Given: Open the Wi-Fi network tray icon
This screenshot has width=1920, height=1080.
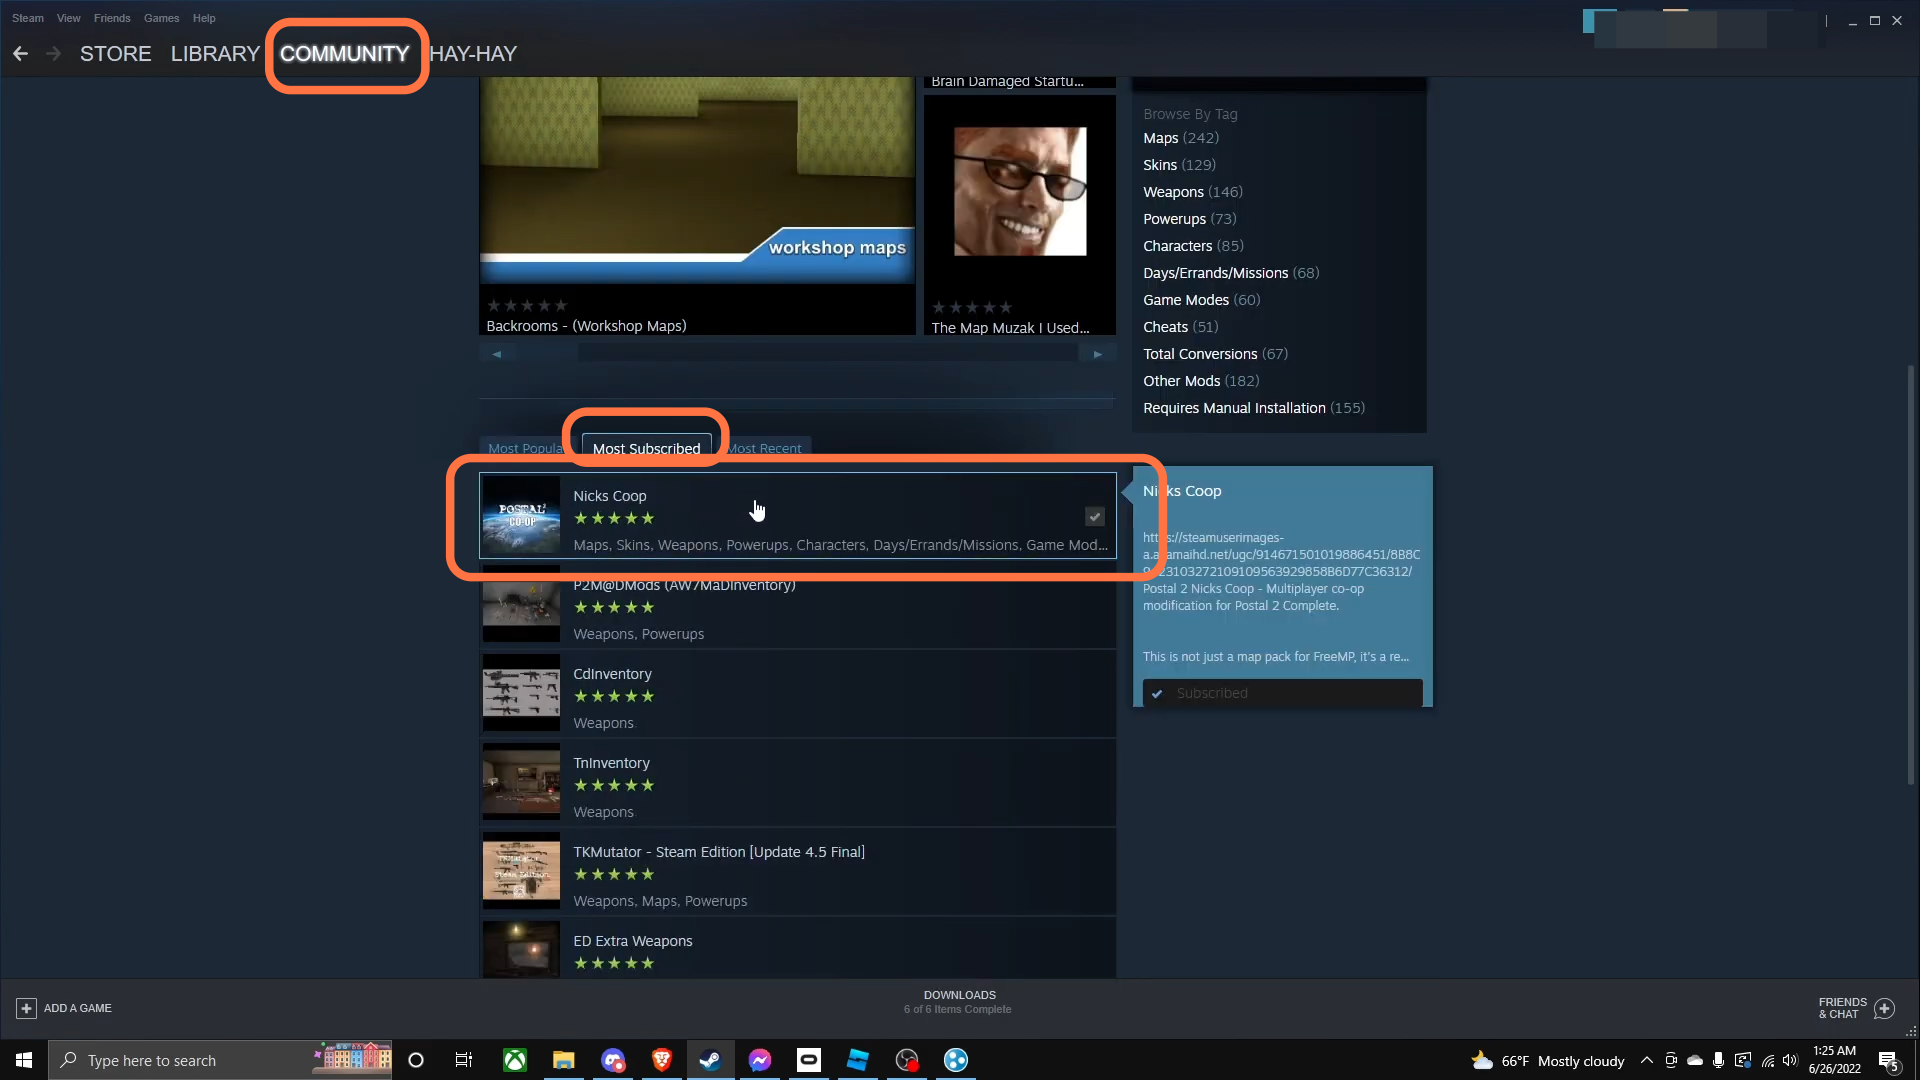Looking at the screenshot, I should tap(1767, 1061).
